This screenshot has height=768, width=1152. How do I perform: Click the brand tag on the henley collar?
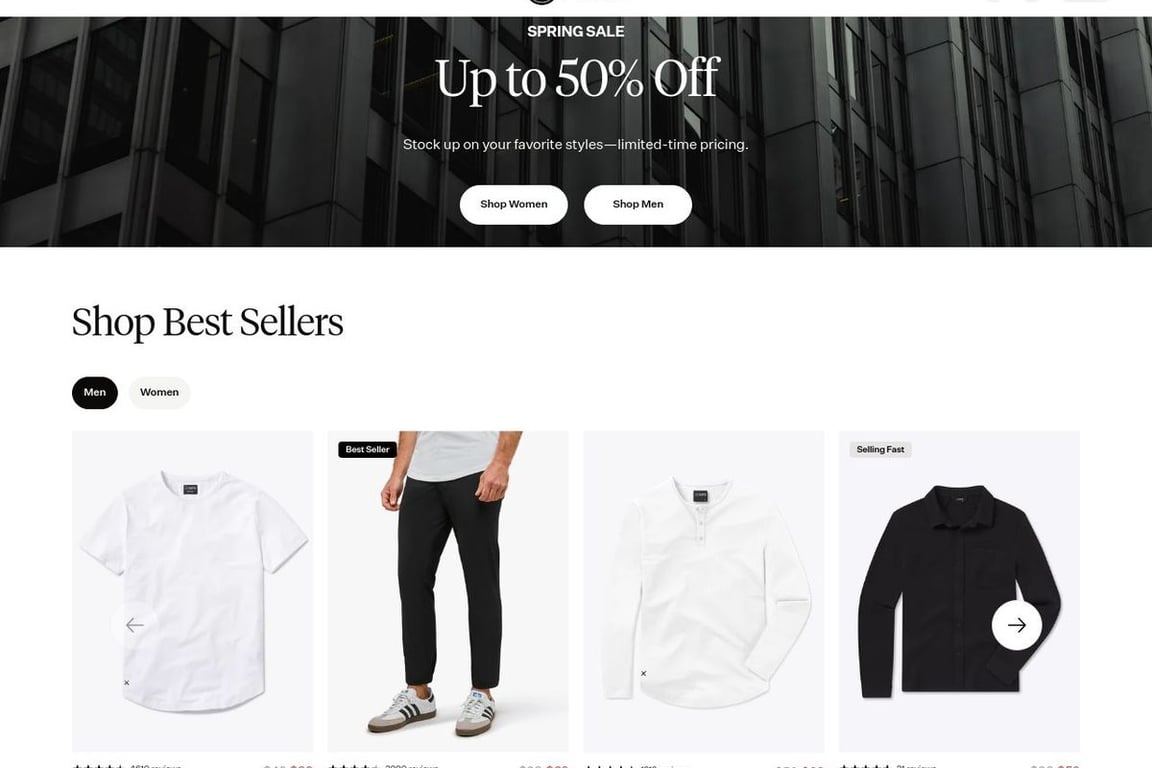click(x=701, y=496)
